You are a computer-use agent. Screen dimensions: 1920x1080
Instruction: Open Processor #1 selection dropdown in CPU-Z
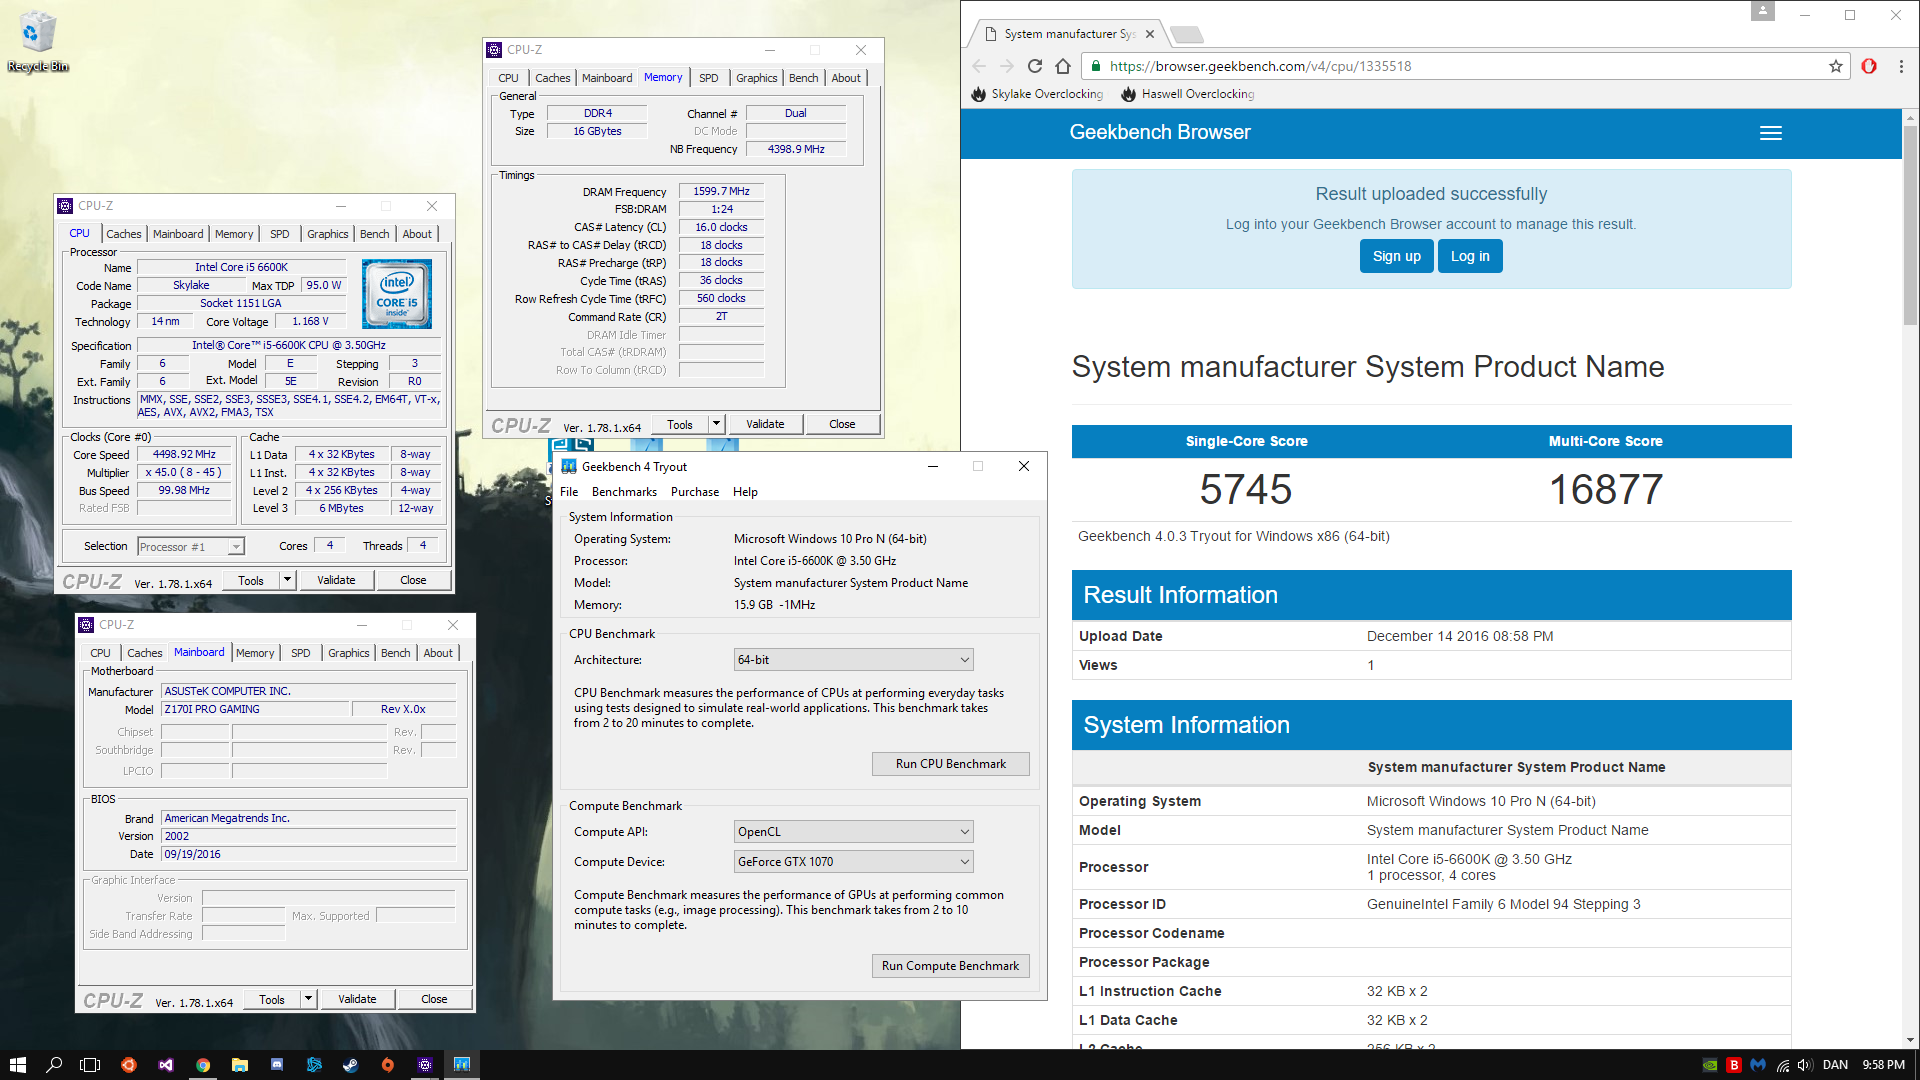[190, 547]
